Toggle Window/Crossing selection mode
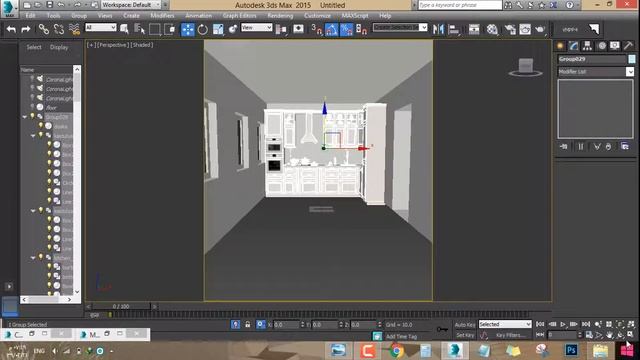Screen dimensions: 640x360 click(x=169, y=29)
